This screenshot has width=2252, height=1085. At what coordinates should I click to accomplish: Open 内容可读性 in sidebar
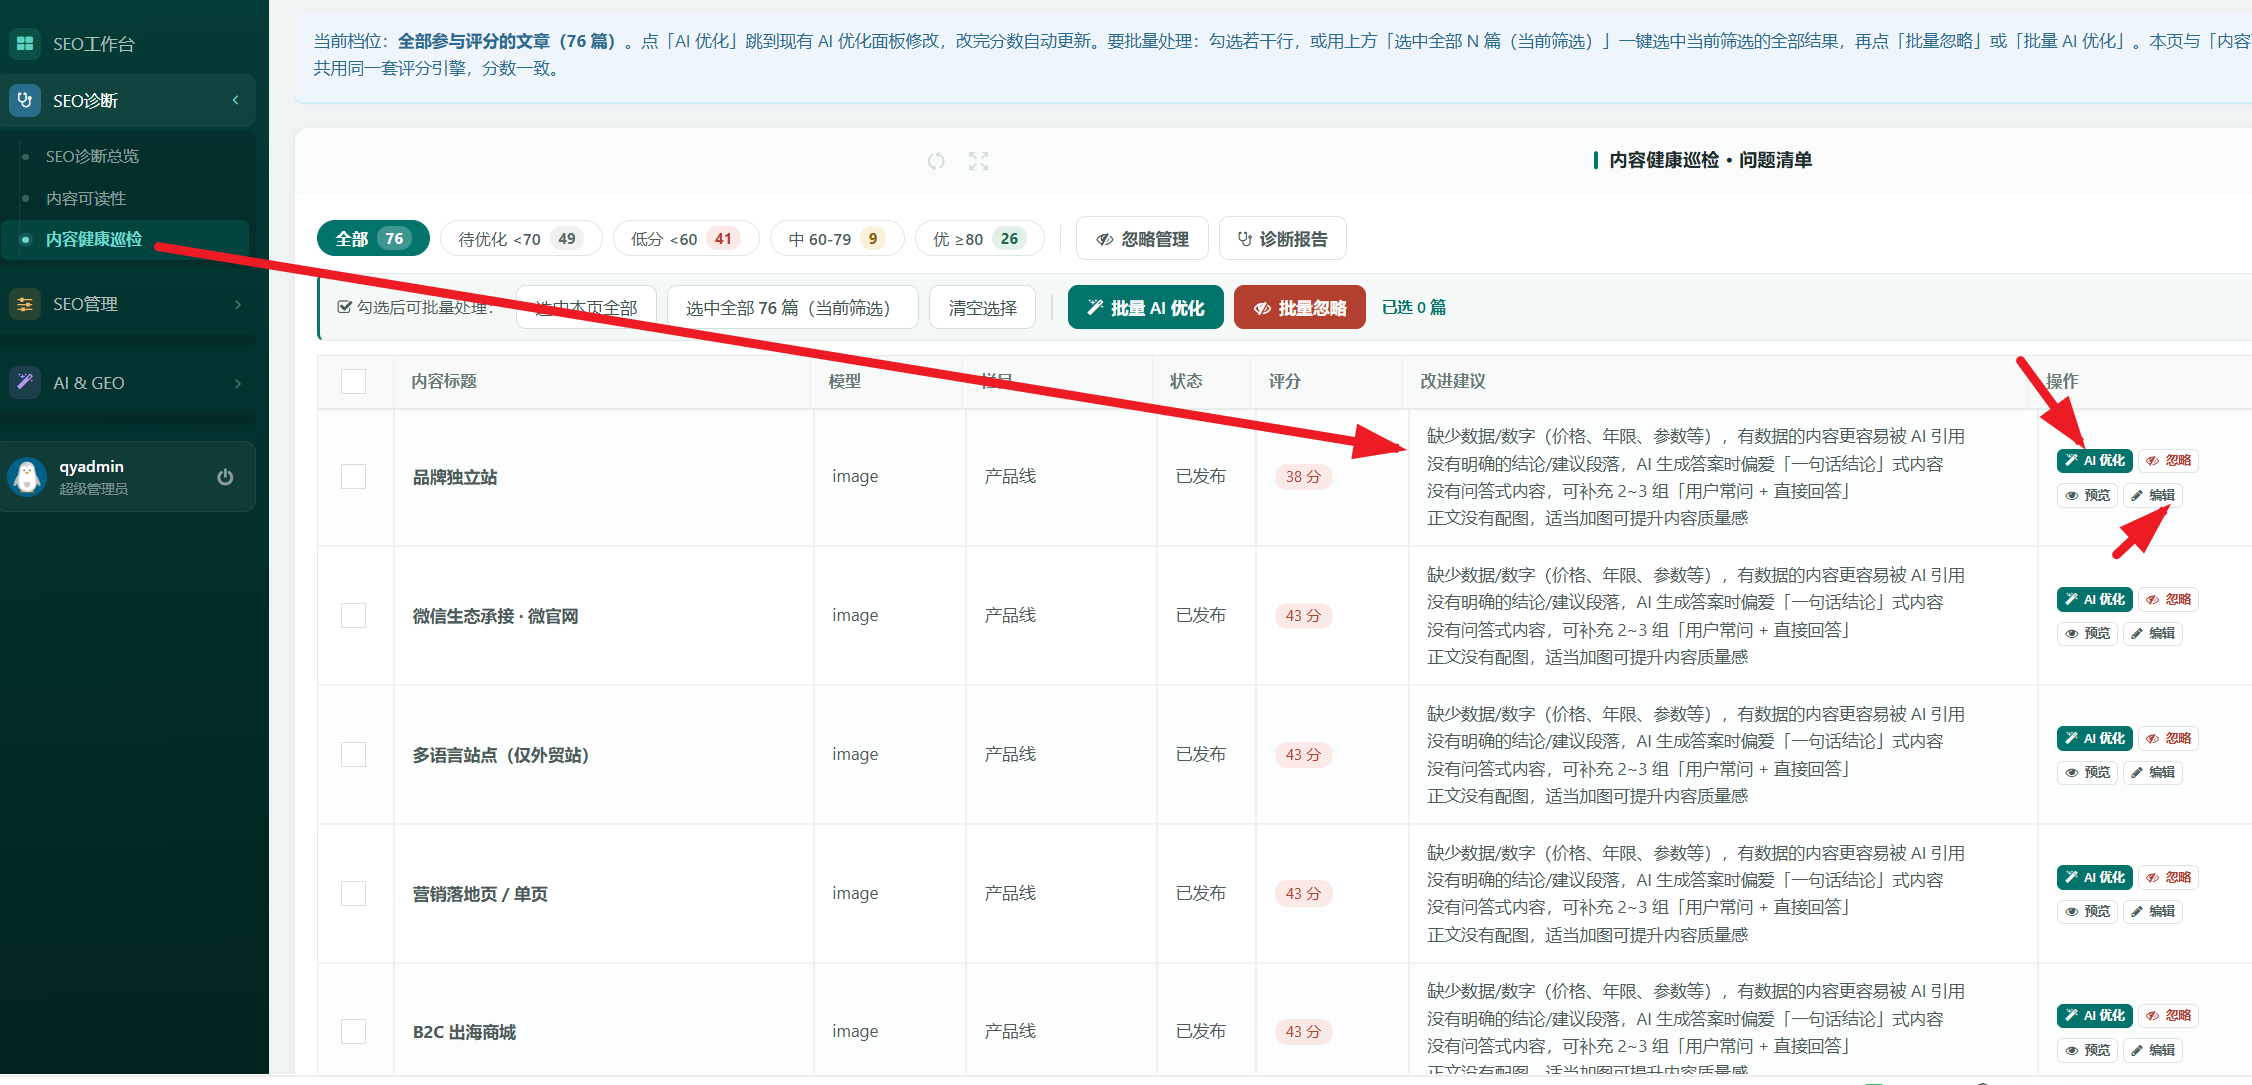point(86,198)
